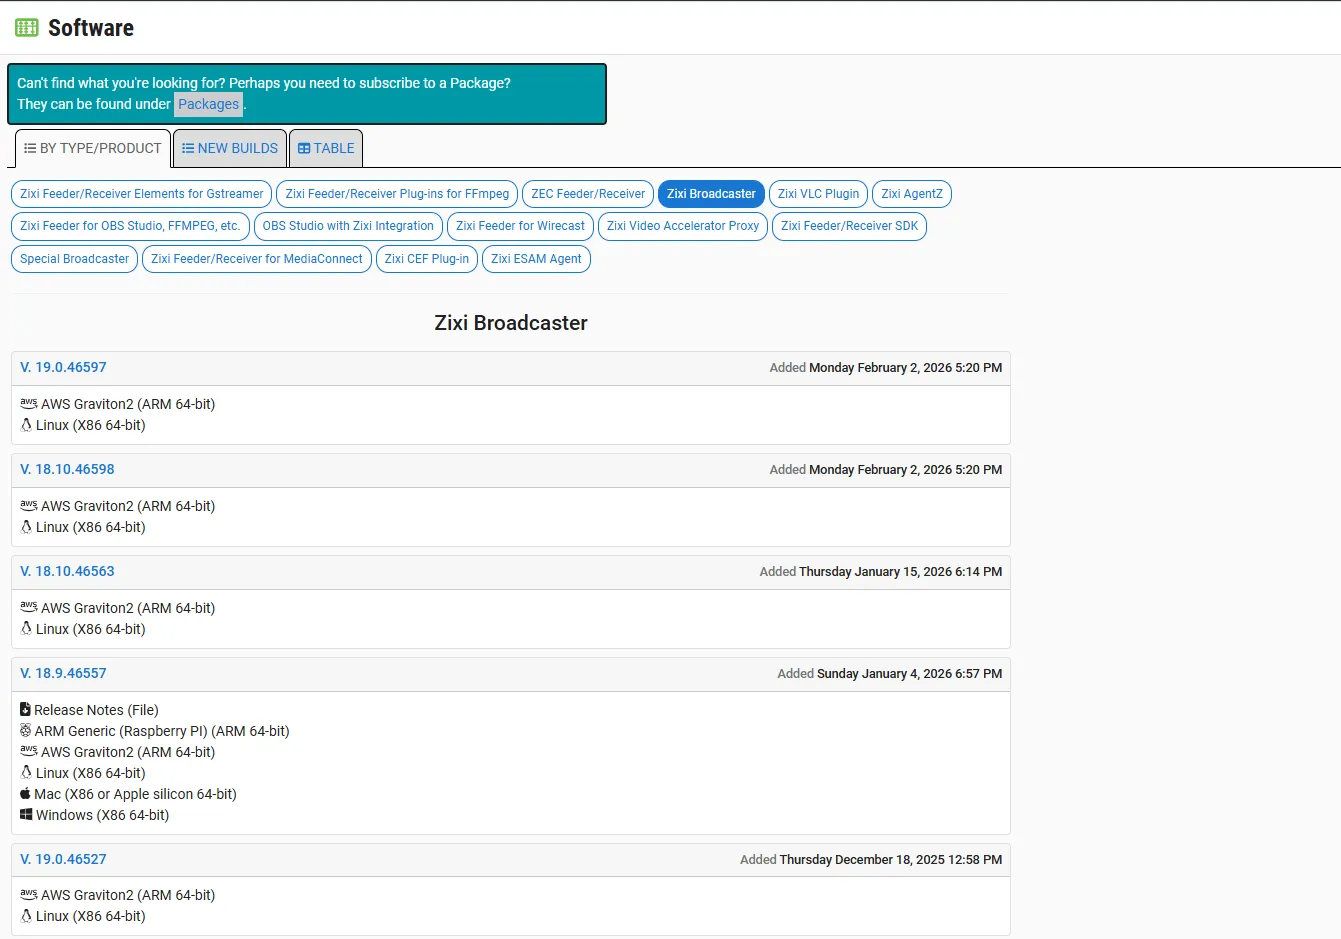Click the "Zixi Broadcaster" section heading

point(511,323)
